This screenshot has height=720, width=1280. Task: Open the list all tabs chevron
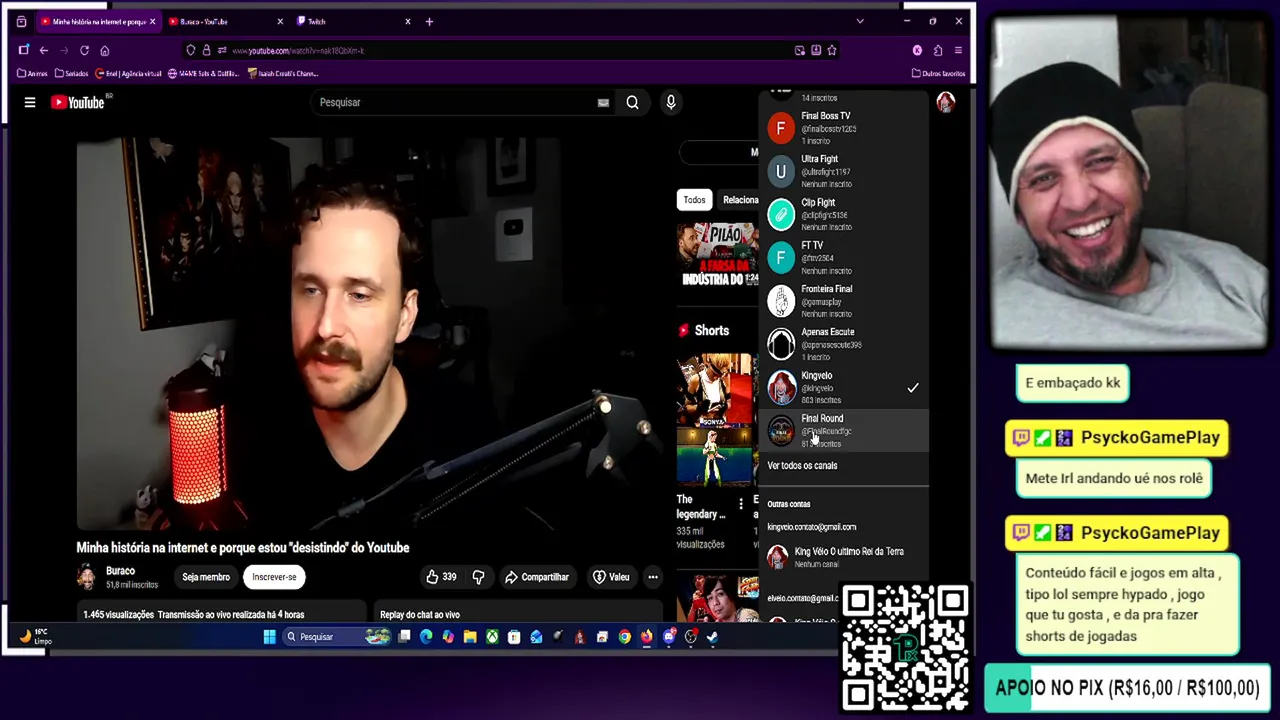point(859,21)
